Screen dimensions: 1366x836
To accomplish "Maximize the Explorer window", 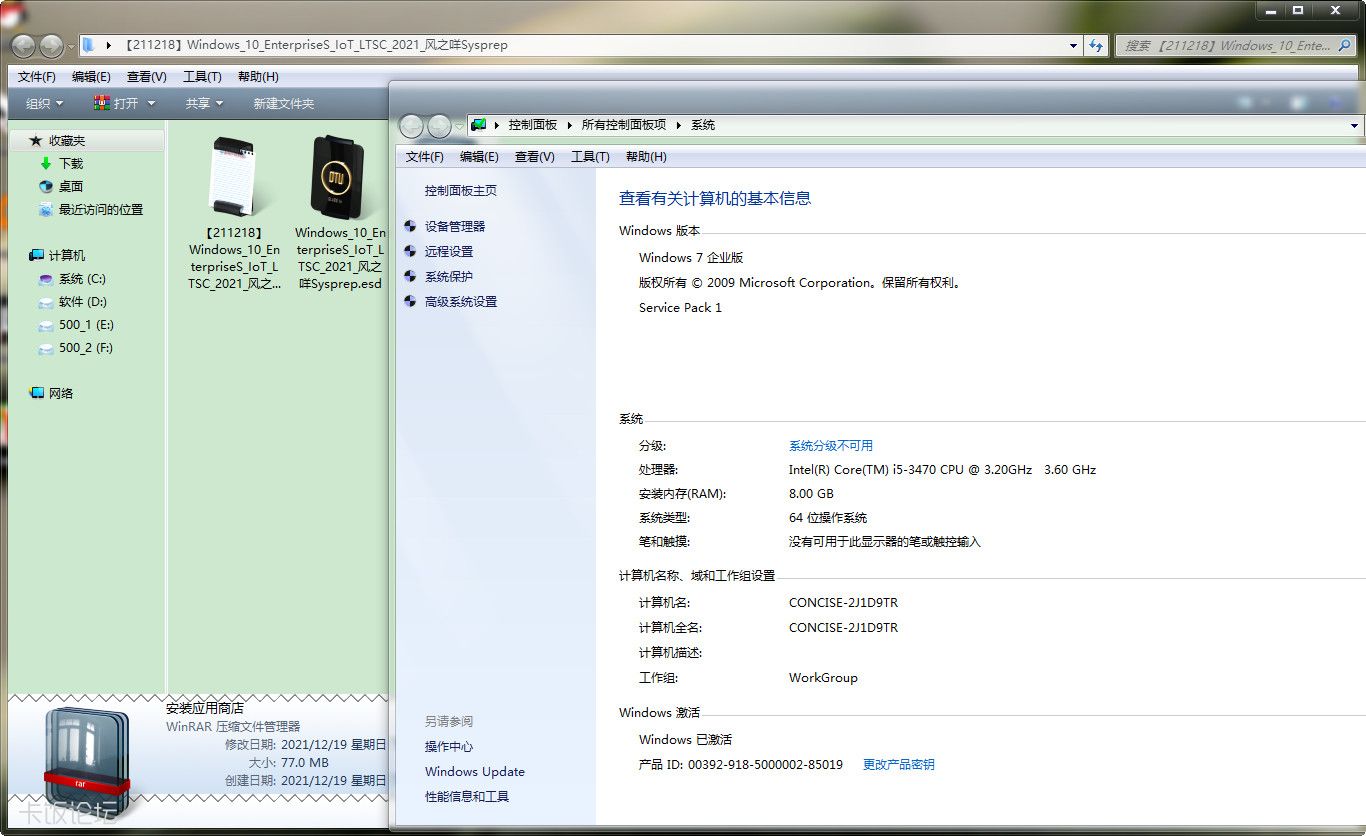I will point(1297,9).
